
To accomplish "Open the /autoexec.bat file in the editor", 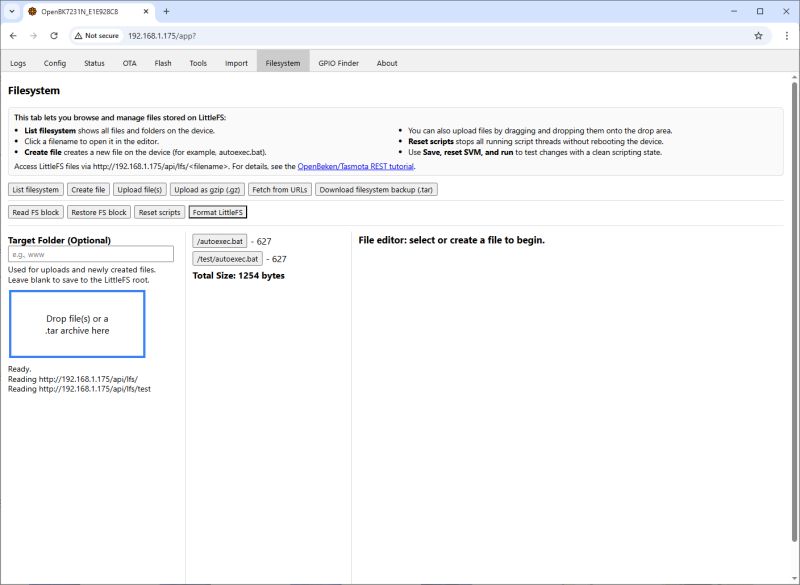I will [221, 240].
